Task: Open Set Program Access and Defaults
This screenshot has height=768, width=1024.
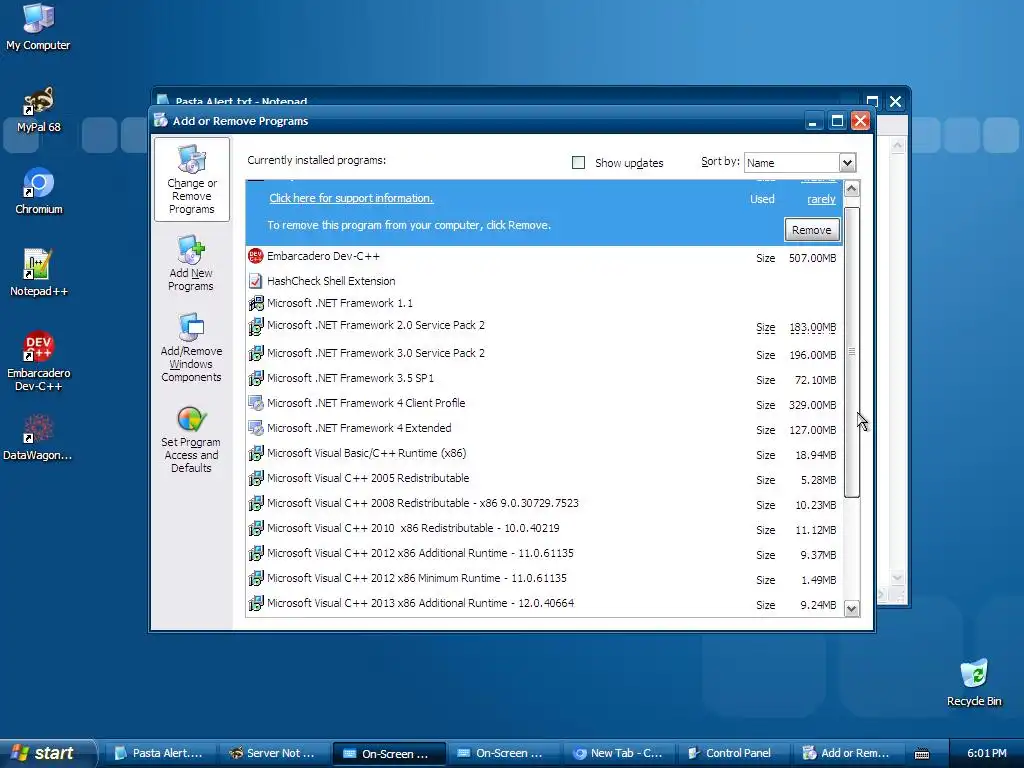Action: (x=191, y=439)
